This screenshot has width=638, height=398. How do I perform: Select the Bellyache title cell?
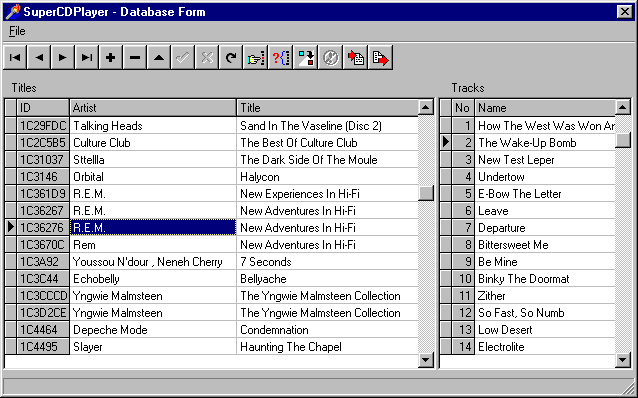(327, 279)
